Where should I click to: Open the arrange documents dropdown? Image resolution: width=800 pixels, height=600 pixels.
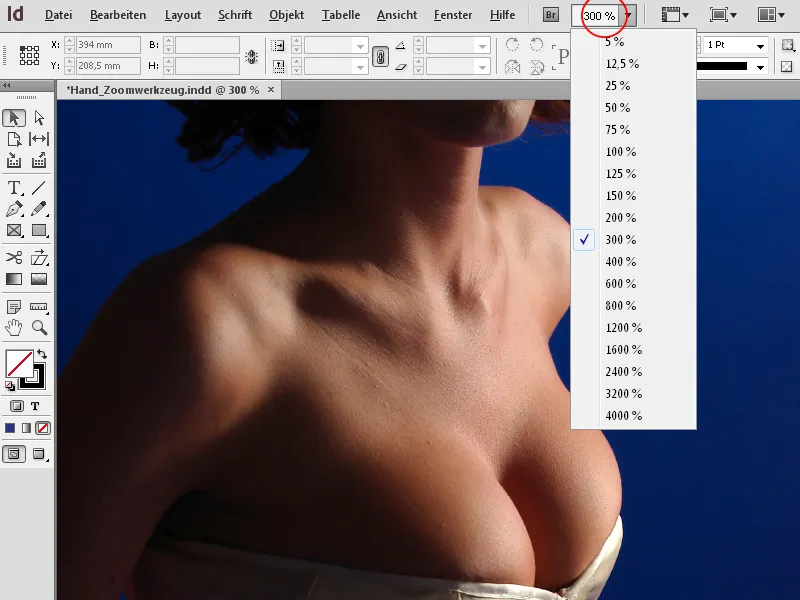tap(771, 15)
